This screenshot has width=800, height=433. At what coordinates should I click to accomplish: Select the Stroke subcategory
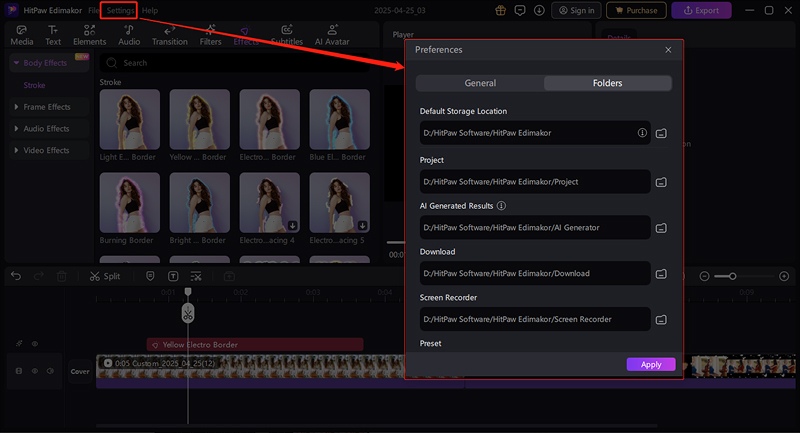(x=34, y=85)
